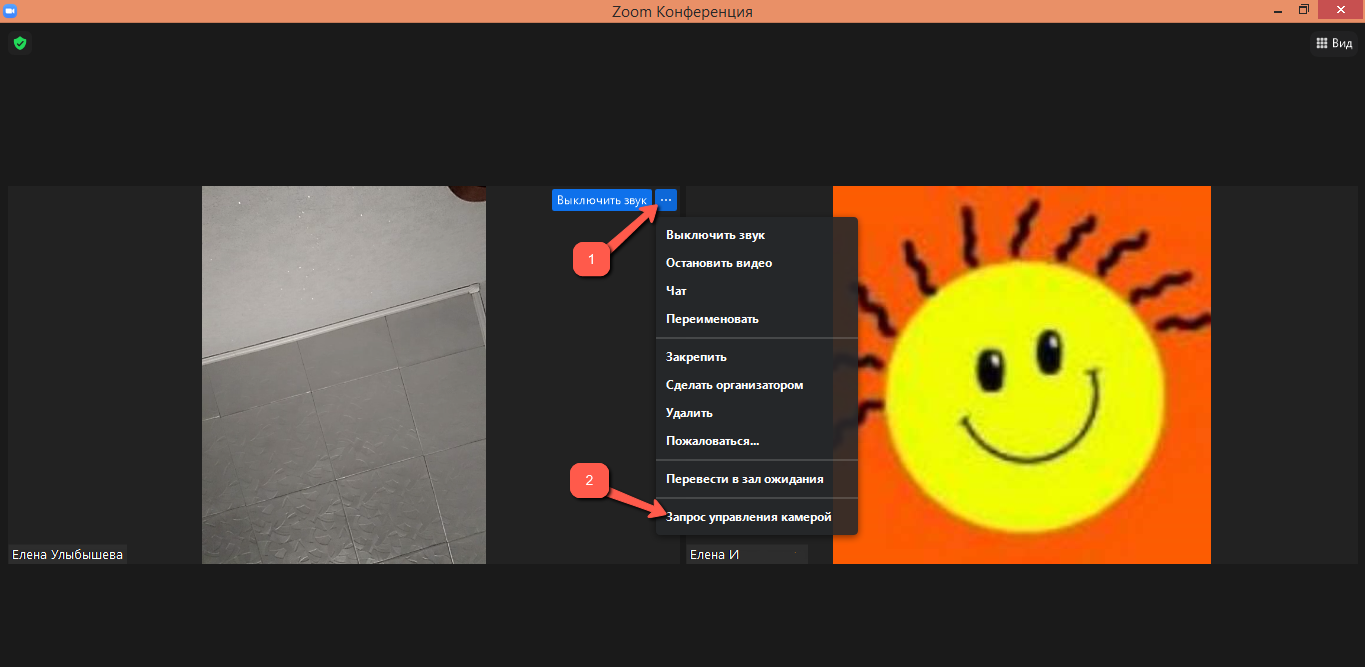
Task: Click the three-dots more options button
Action: coord(666,200)
